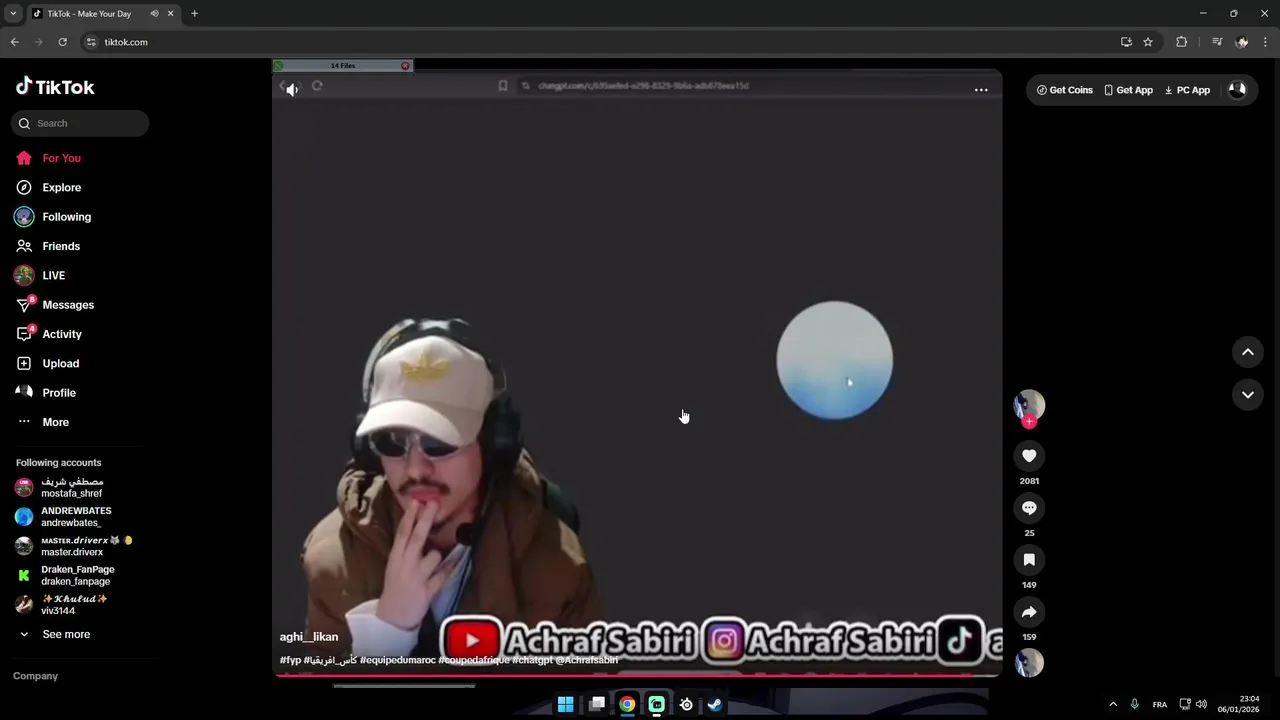Open Messages in the sidebar
Image resolution: width=1280 pixels, height=720 pixels.
[x=55, y=305]
